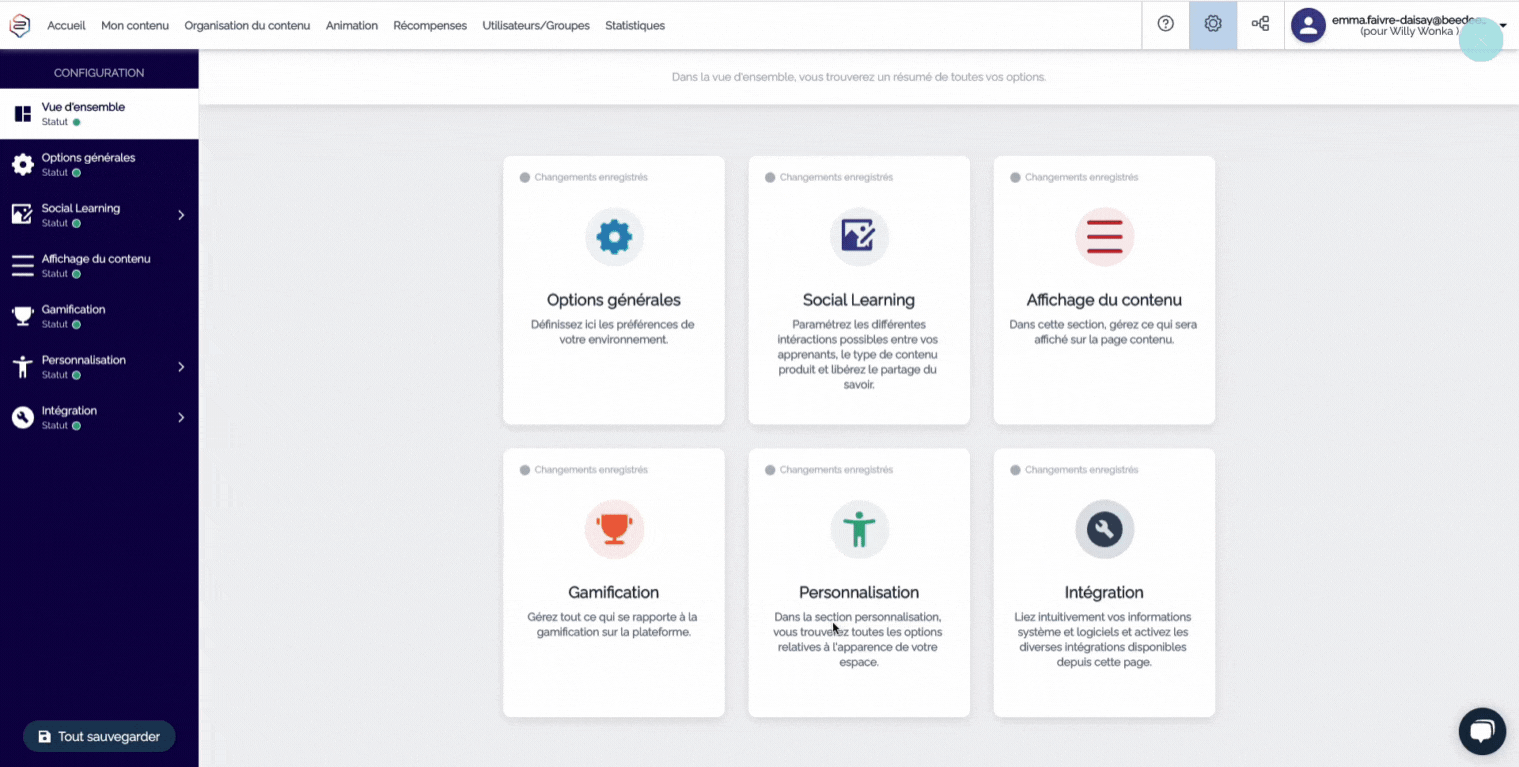Click the Social Learning card icon
Image resolution: width=1519 pixels, height=767 pixels.
(858, 237)
